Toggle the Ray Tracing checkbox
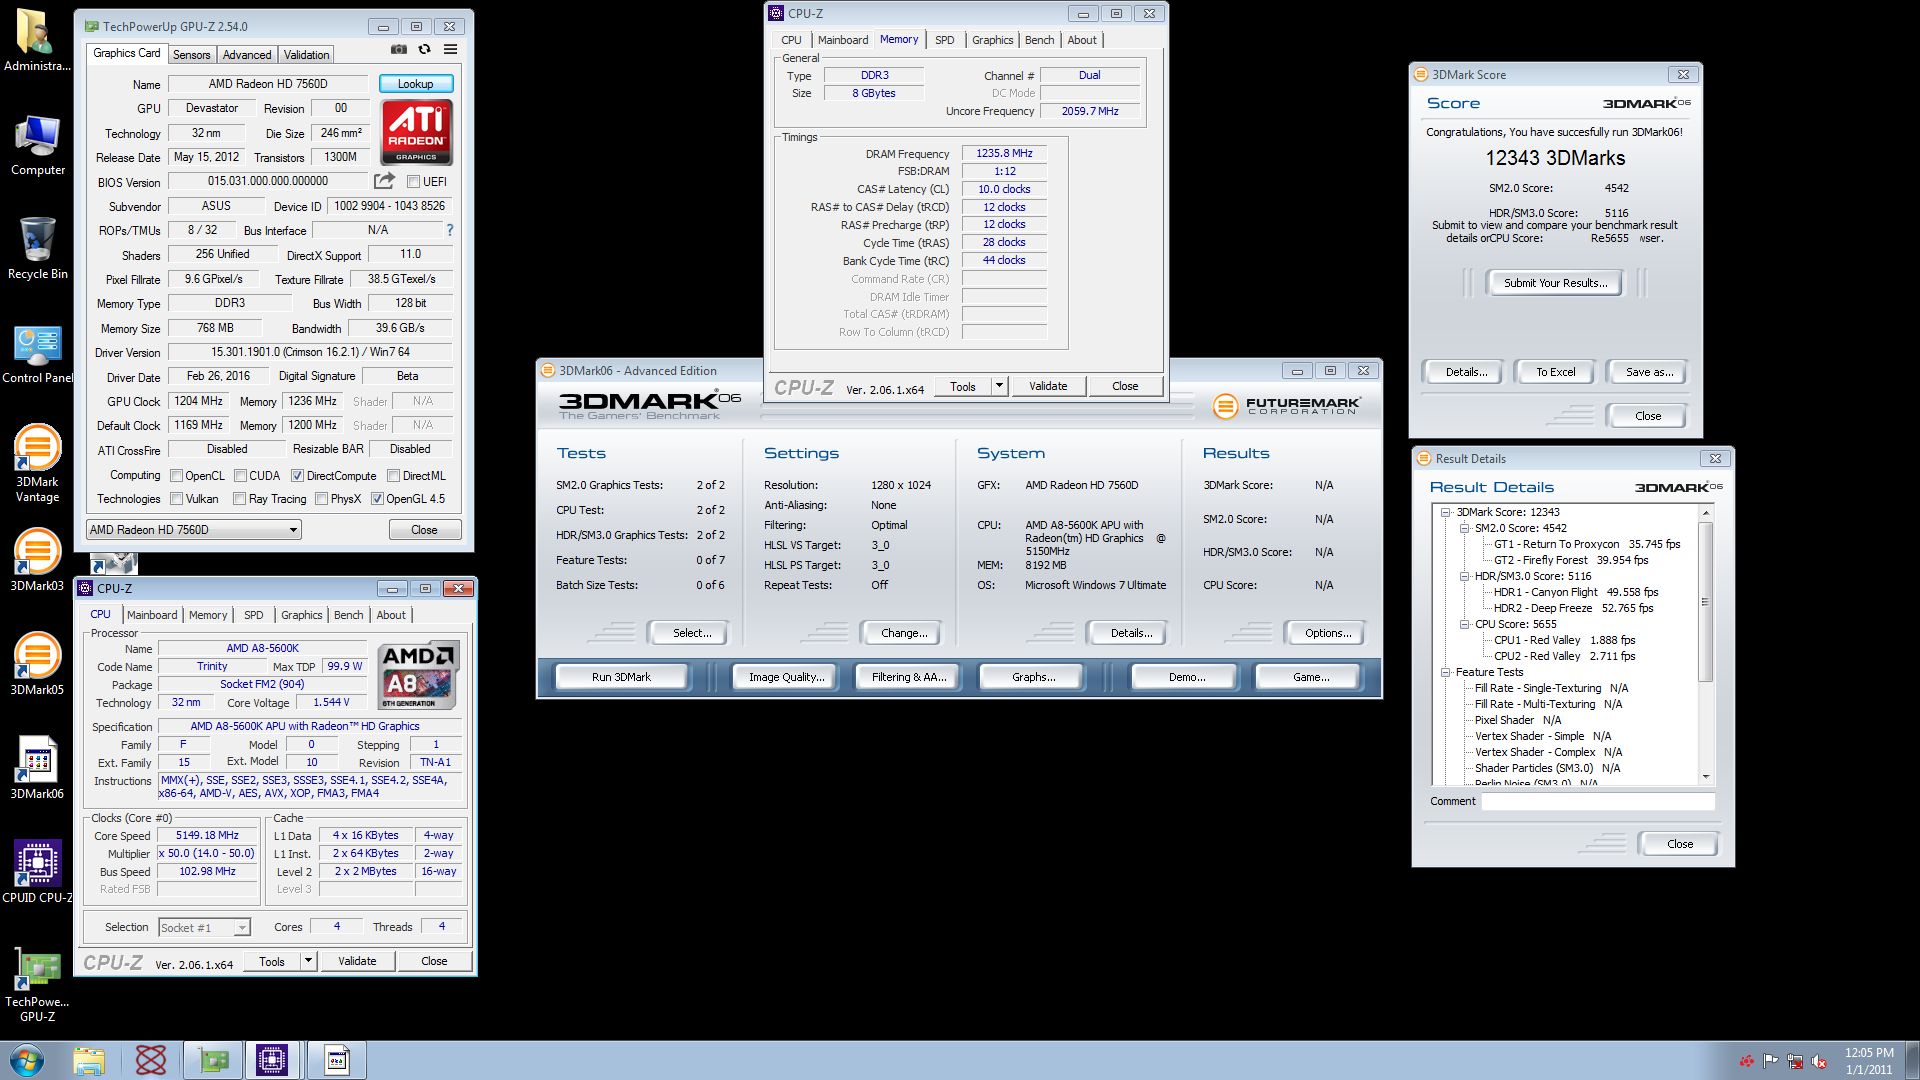 click(239, 499)
